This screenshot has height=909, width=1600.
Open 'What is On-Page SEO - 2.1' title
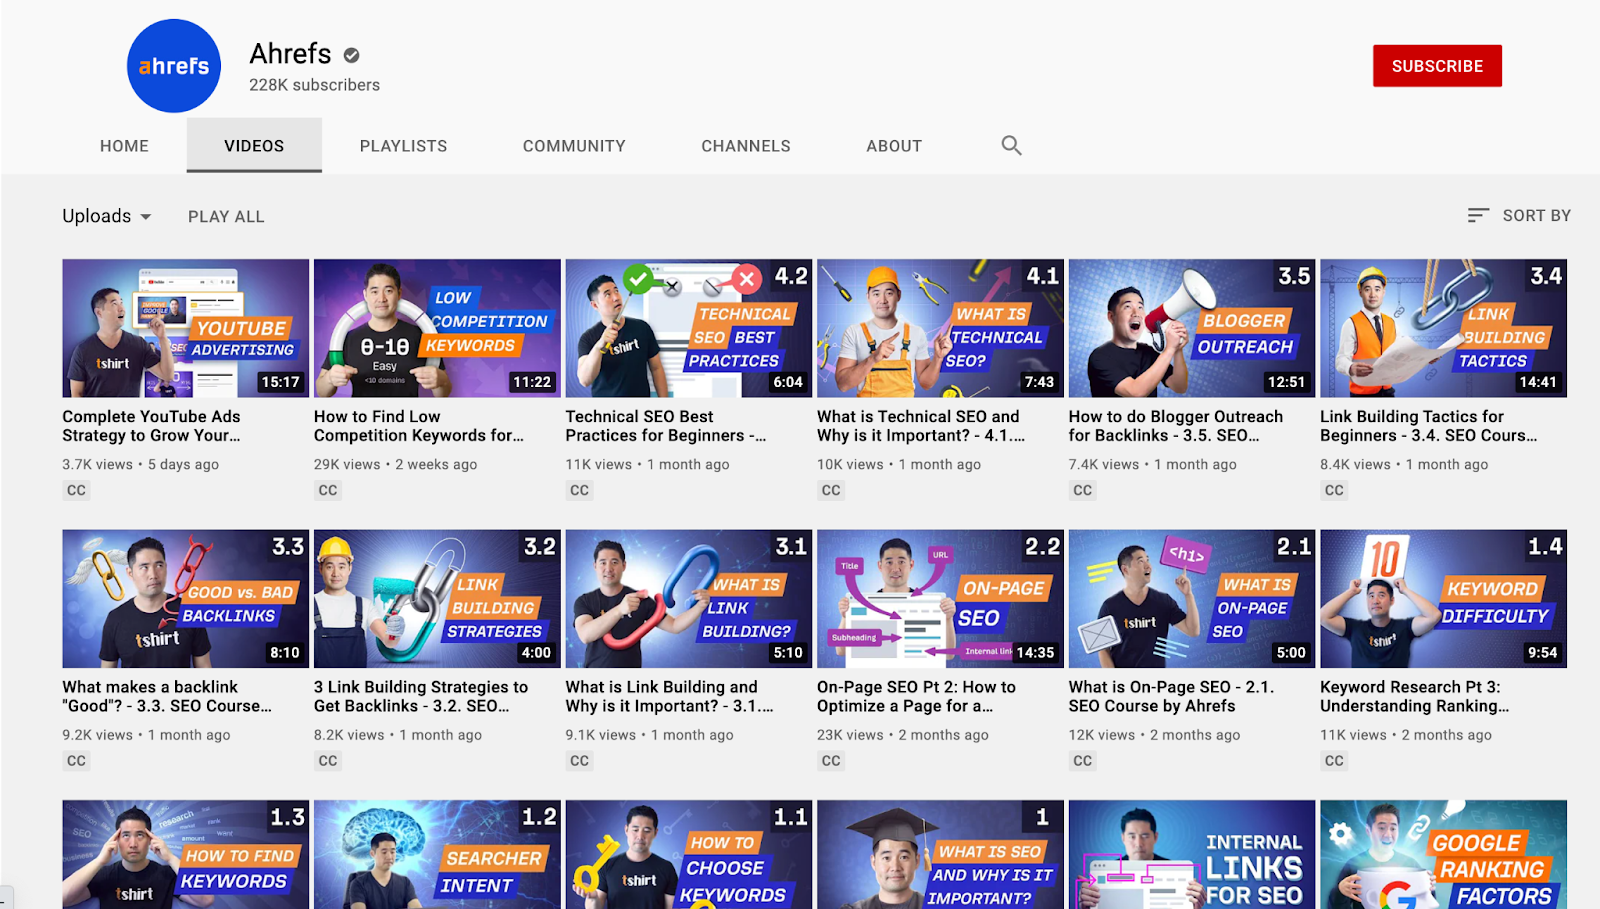click(x=1172, y=696)
